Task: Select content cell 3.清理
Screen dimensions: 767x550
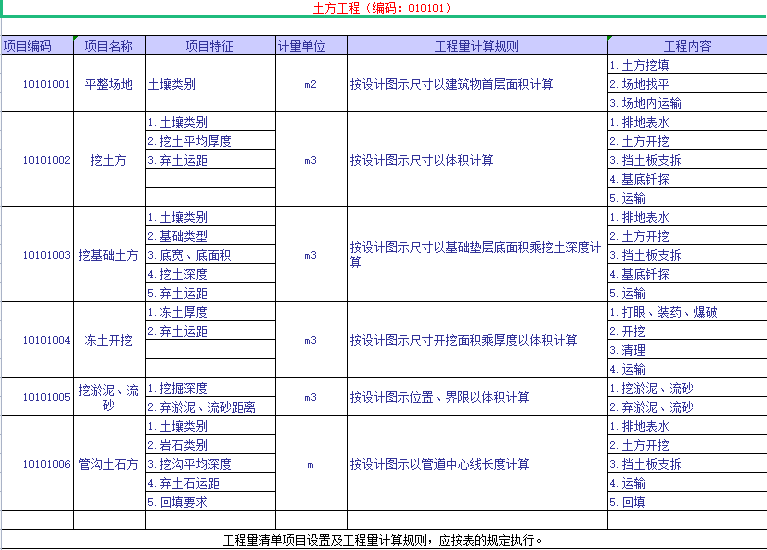Action: [x=687, y=350]
